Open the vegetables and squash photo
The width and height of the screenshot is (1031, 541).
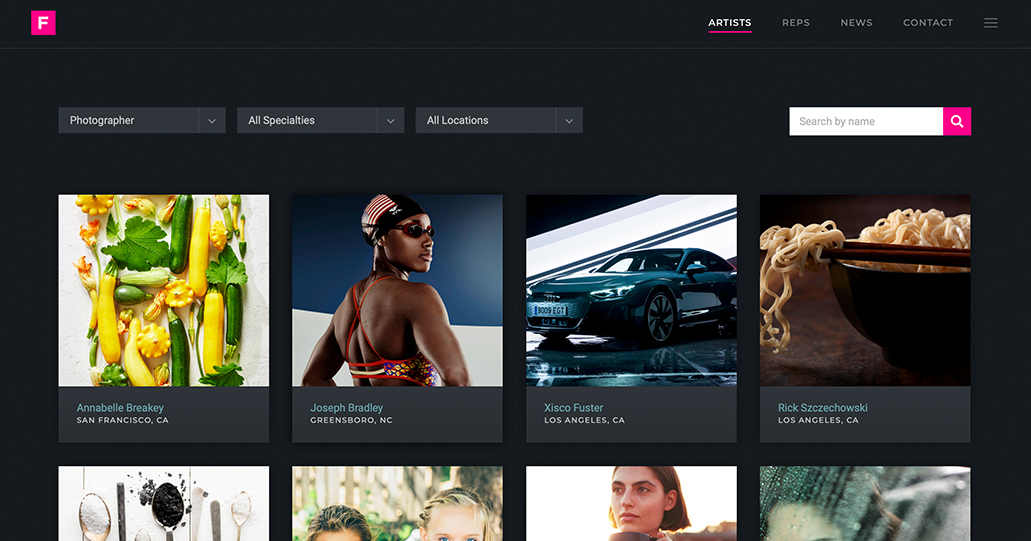pos(163,290)
